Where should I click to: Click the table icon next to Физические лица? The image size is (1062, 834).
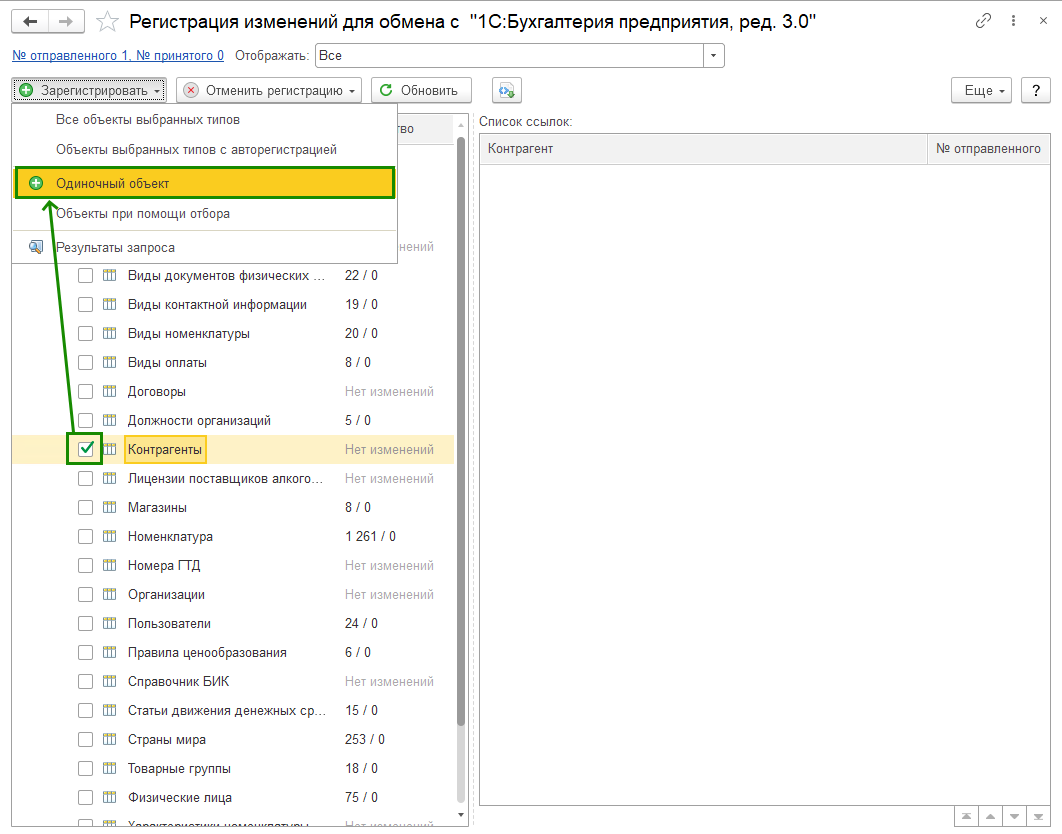pos(110,797)
